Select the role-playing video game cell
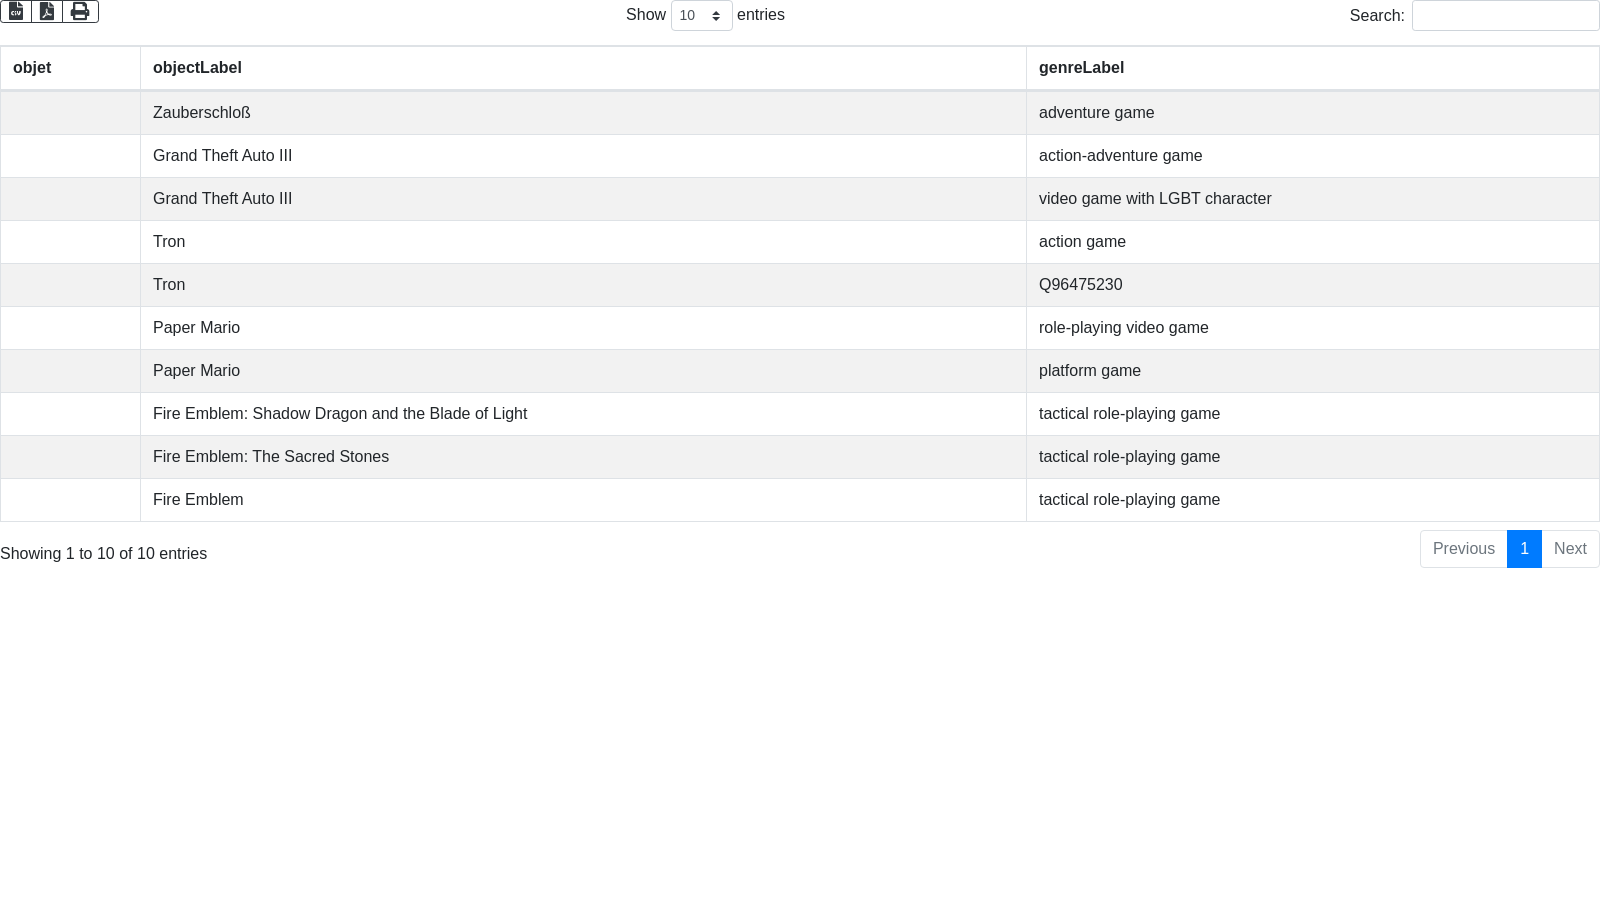Screen dimensions: 1600x900 (1123, 328)
